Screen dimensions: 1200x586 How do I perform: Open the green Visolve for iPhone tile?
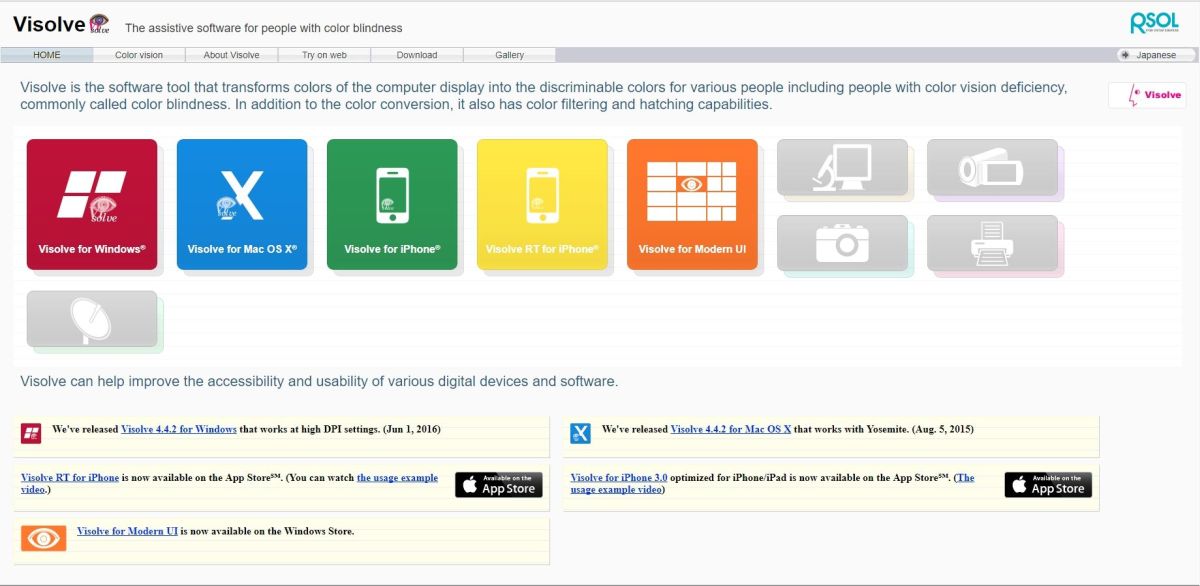point(392,204)
